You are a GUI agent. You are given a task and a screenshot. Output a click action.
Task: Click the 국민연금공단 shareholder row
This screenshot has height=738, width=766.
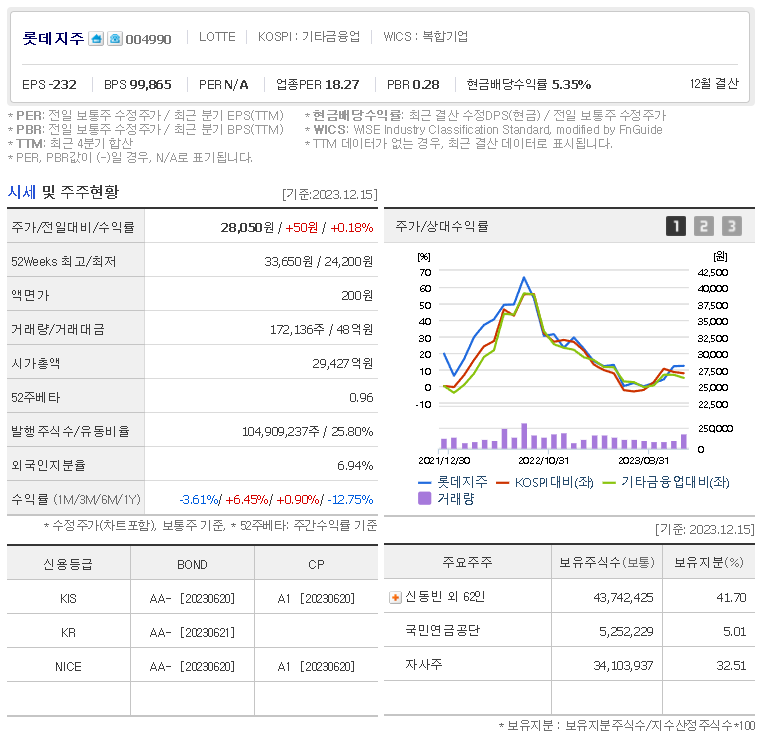pyautogui.click(x=569, y=631)
